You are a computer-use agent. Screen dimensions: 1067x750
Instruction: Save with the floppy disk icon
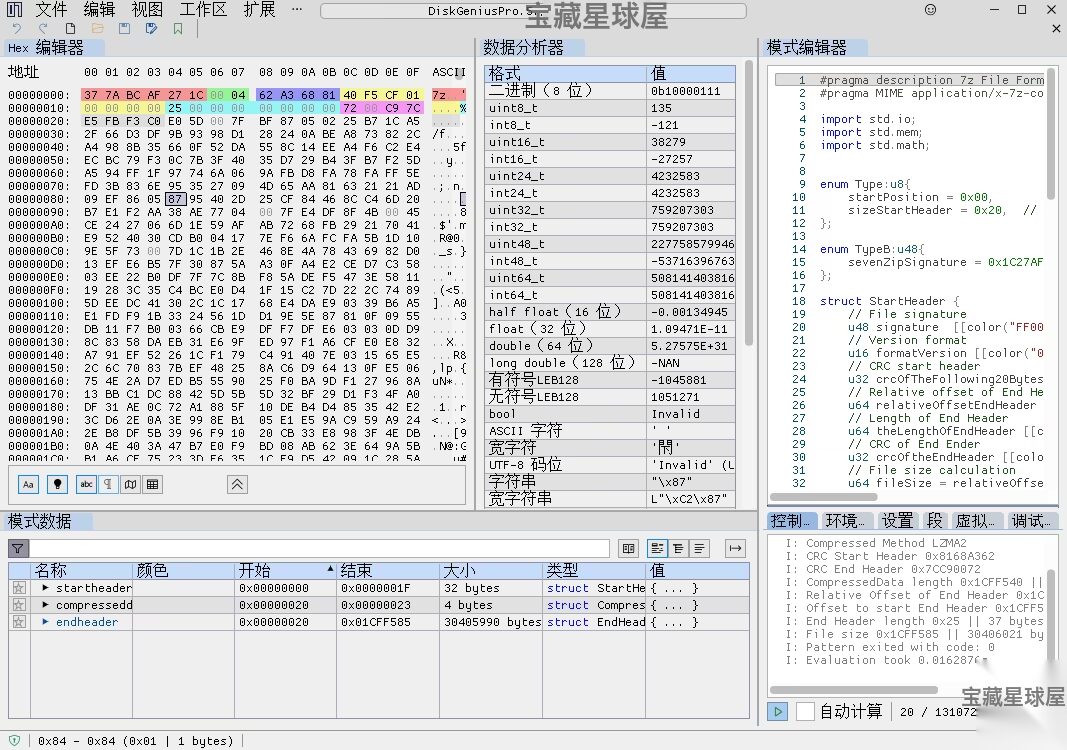coord(124,29)
